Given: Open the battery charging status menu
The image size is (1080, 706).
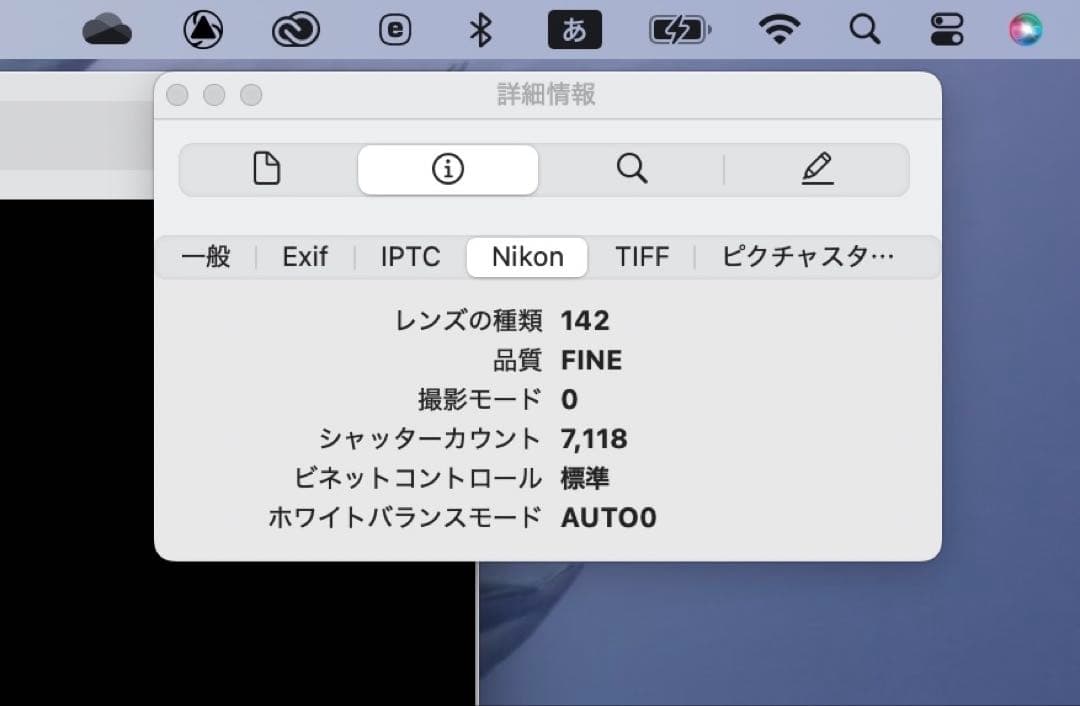Looking at the screenshot, I should click(x=679, y=29).
